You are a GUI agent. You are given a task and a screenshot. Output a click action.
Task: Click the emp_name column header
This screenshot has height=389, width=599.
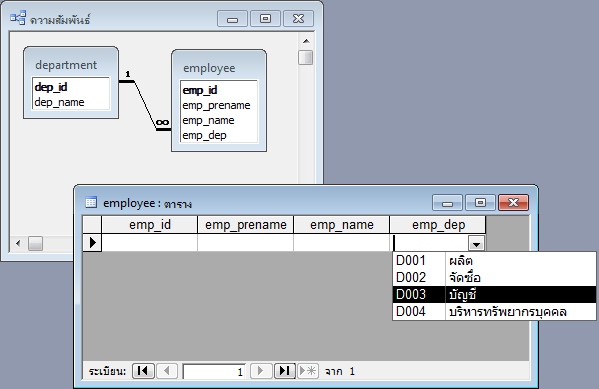(x=342, y=225)
